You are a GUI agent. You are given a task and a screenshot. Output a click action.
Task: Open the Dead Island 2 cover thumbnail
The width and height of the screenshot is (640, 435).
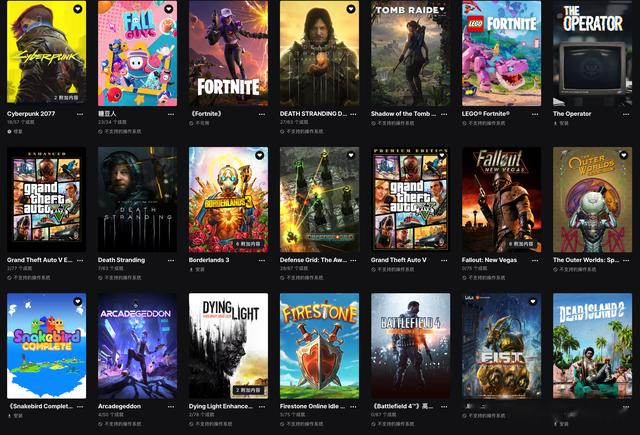click(592, 346)
